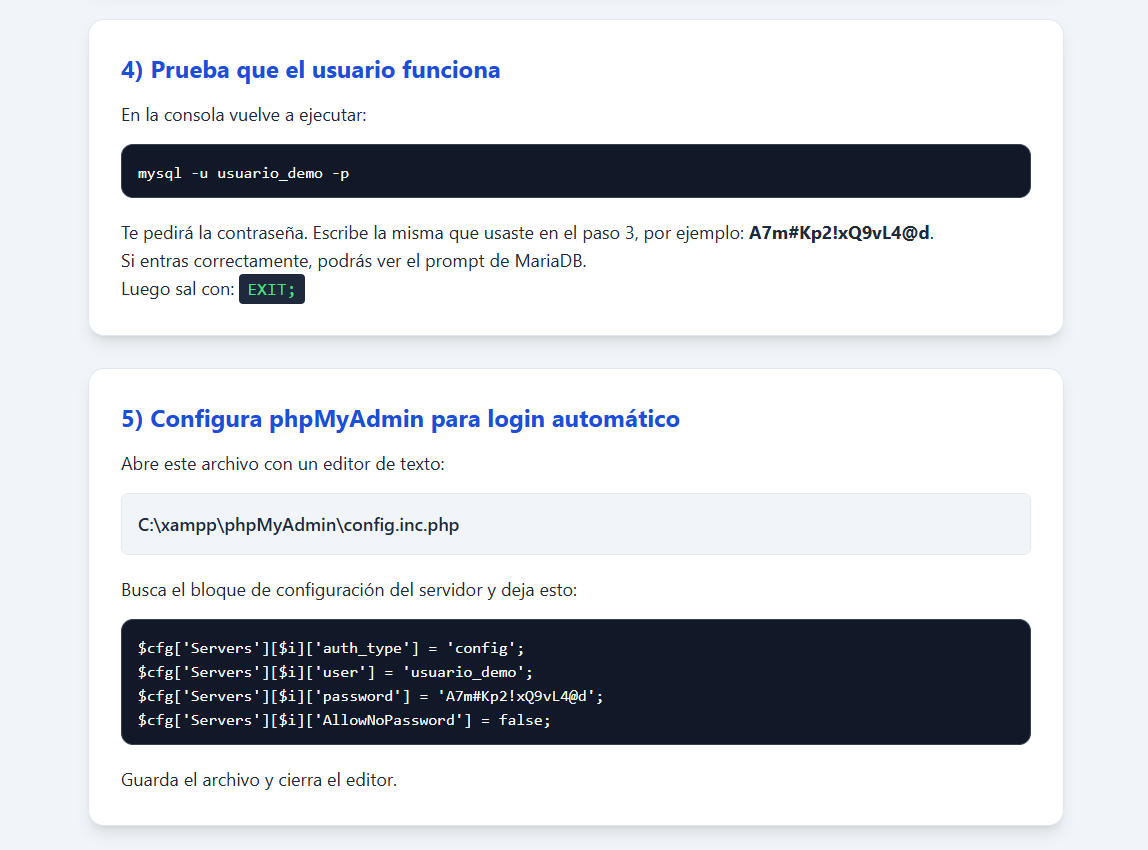Image resolution: width=1148 pixels, height=850 pixels.
Task: Click the sentence about the MariaDB prompt
Action: [354, 261]
